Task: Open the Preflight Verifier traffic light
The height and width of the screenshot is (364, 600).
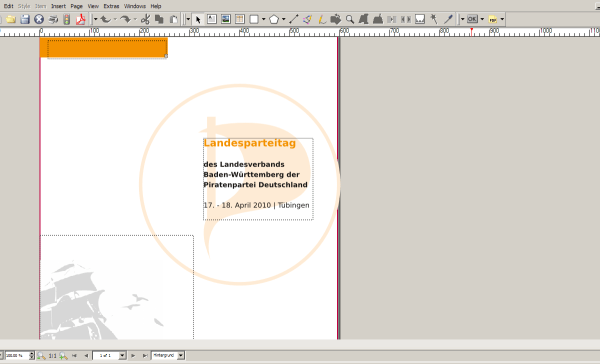Action: coord(67,19)
